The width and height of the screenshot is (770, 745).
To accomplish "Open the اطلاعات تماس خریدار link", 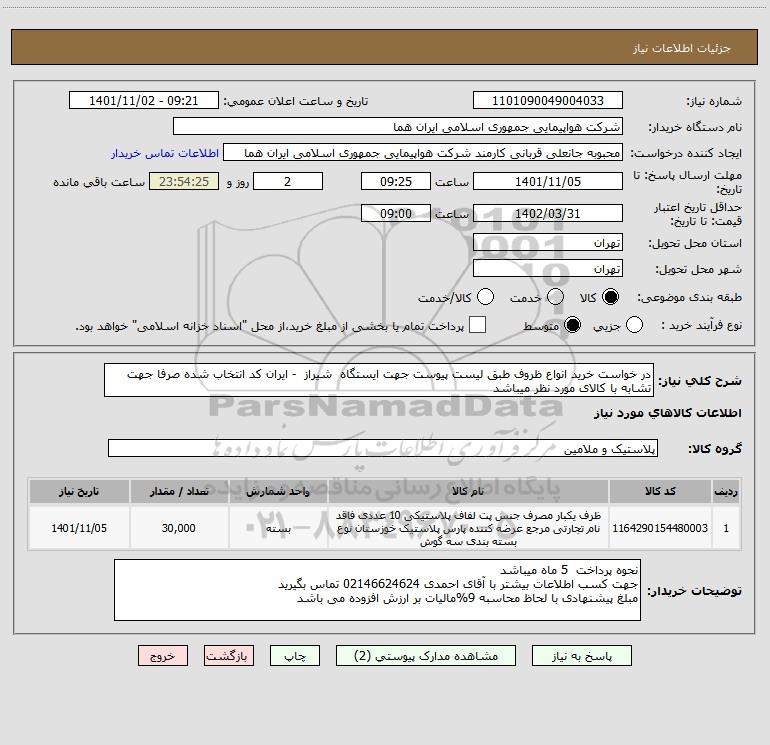I will (x=165, y=153).
